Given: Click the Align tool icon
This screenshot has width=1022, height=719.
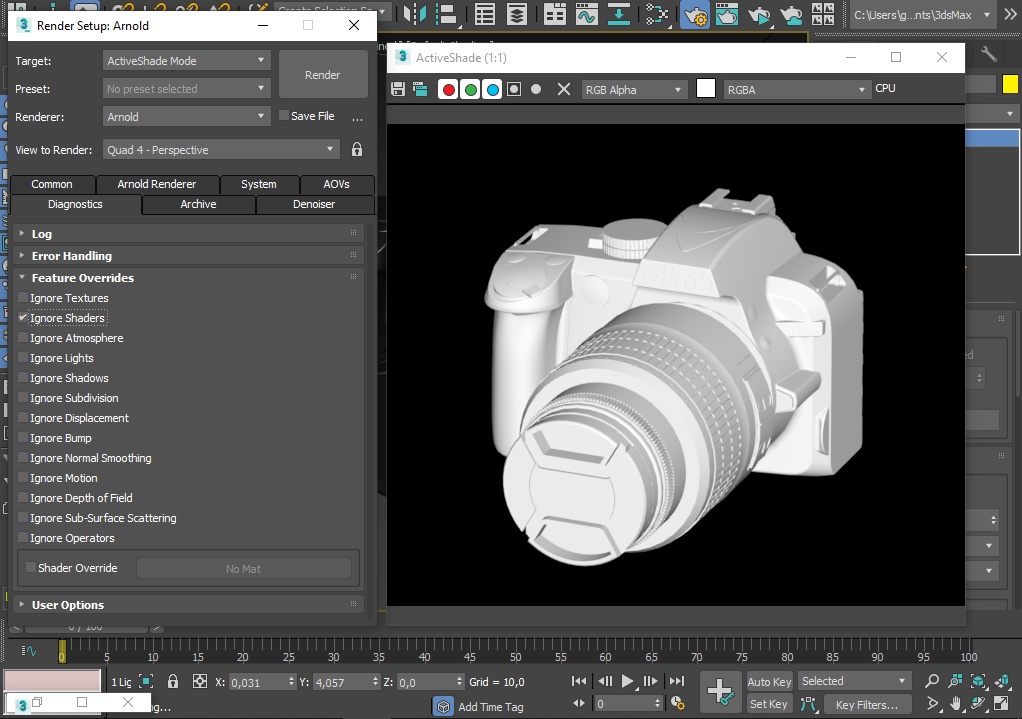Looking at the screenshot, I should pyautogui.click(x=447, y=14).
